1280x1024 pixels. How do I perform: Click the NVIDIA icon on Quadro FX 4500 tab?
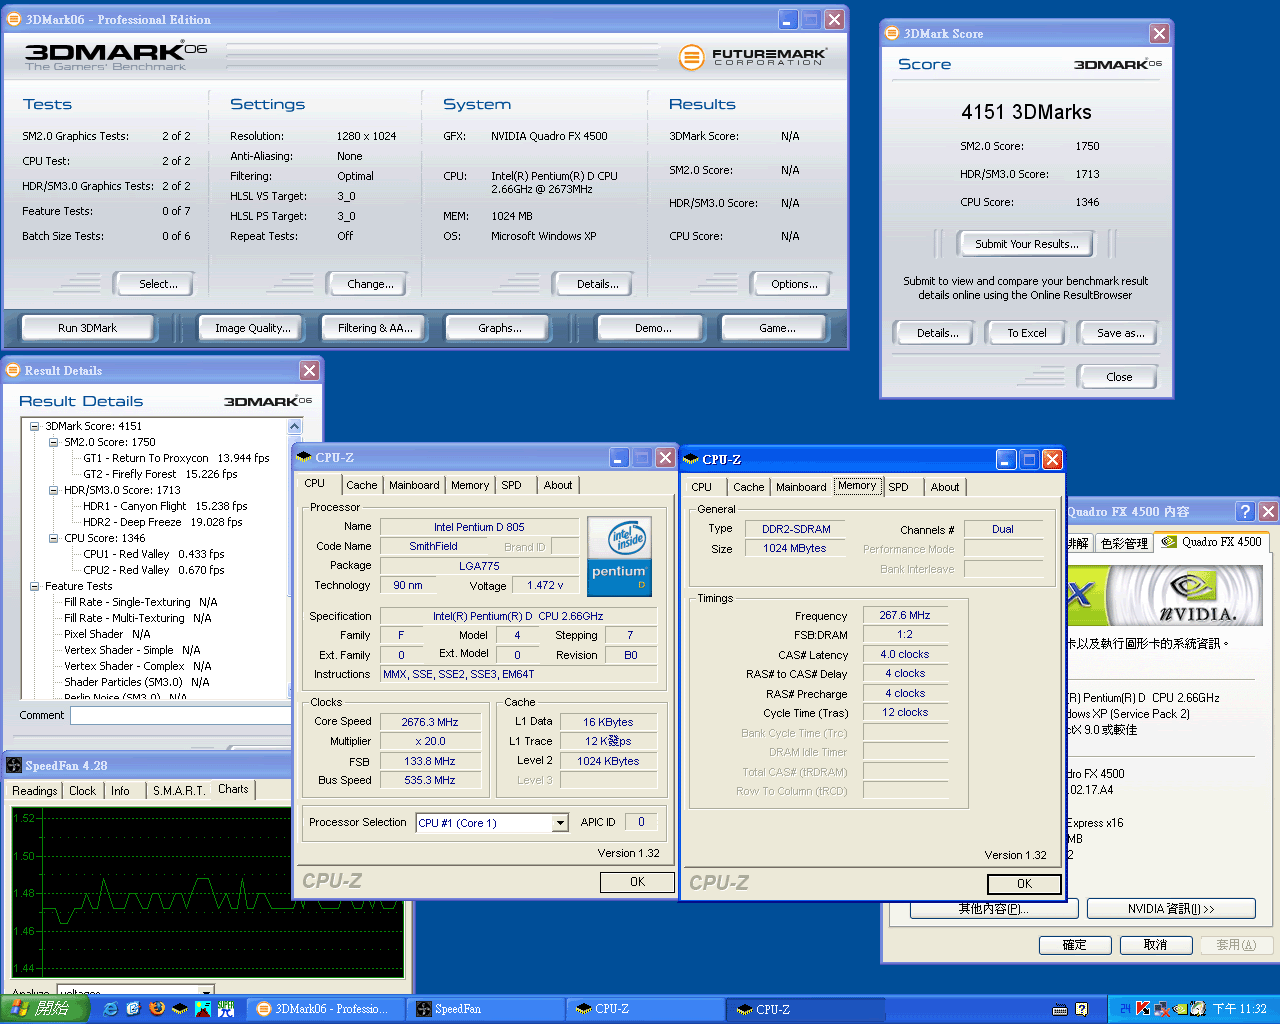1169,542
